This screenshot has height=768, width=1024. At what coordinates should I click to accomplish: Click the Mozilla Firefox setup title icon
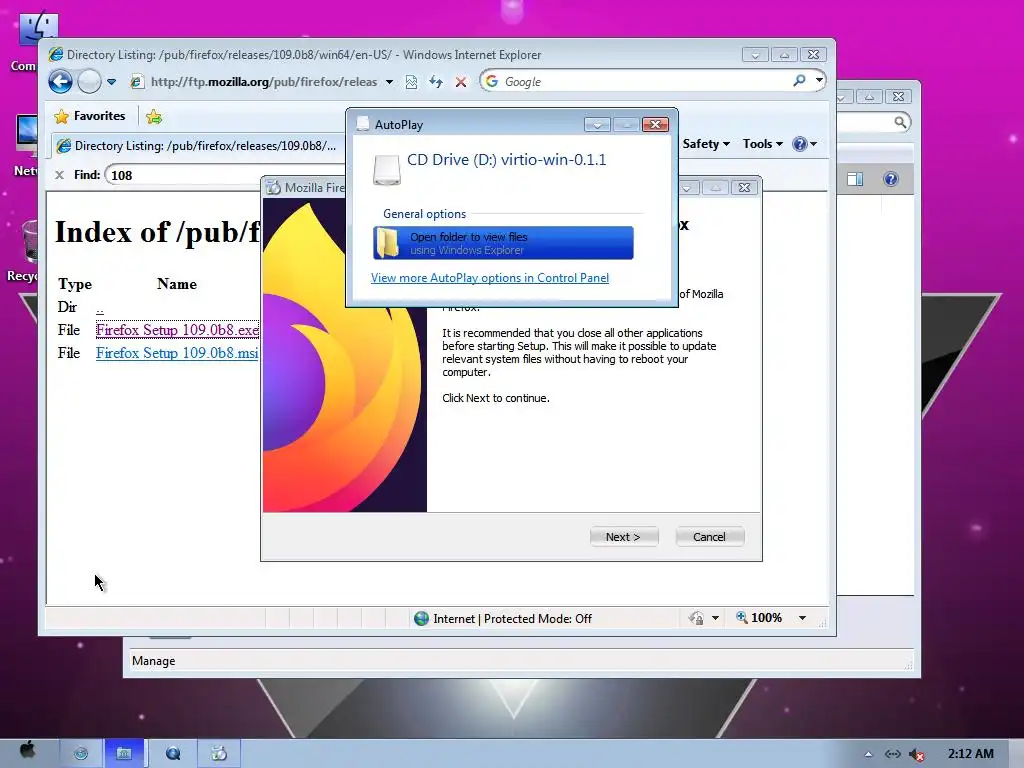pyautogui.click(x=274, y=187)
